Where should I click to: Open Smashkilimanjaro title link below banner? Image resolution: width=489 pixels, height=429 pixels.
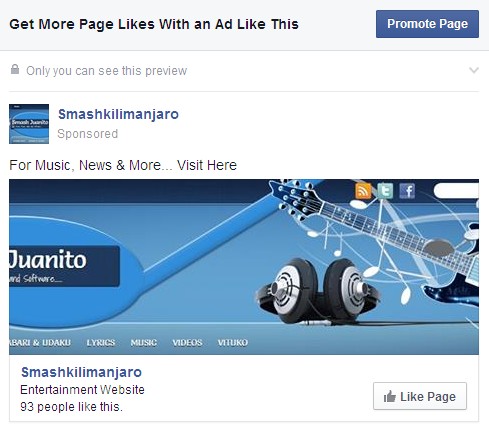point(81,372)
